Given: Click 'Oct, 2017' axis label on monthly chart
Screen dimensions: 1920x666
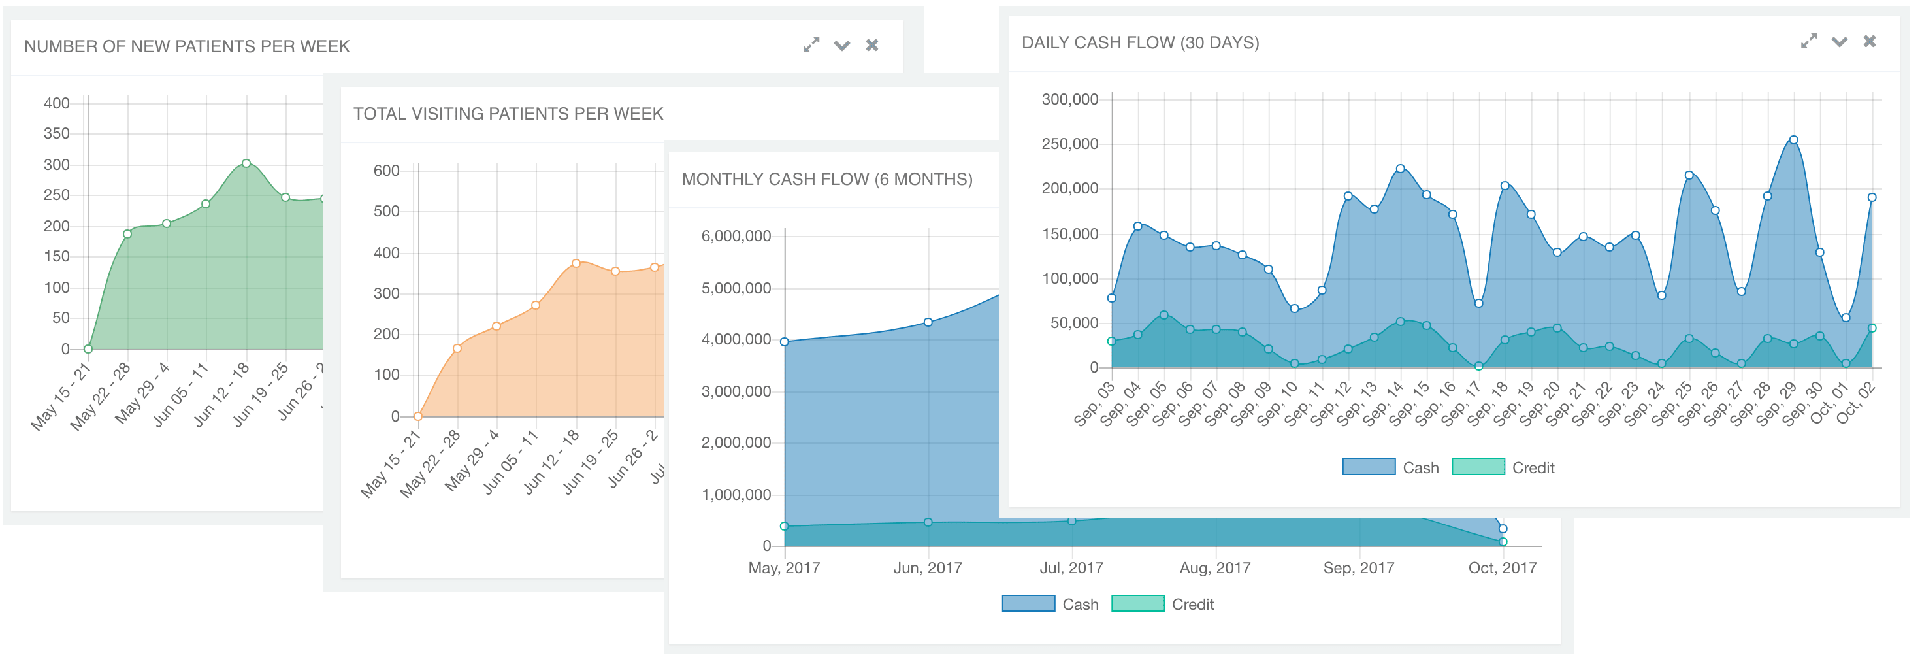Looking at the screenshot, I should (x=1502, y=568).
